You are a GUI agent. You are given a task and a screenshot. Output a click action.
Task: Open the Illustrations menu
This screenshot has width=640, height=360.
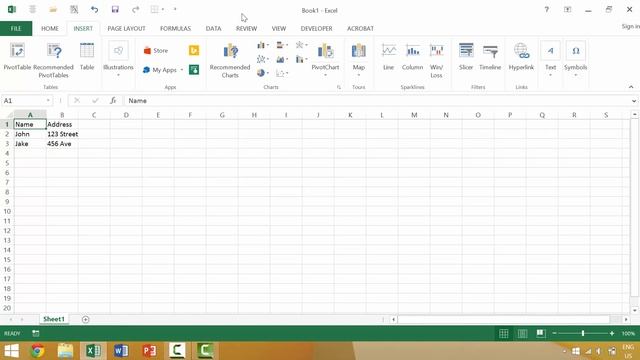pos(118,60)
